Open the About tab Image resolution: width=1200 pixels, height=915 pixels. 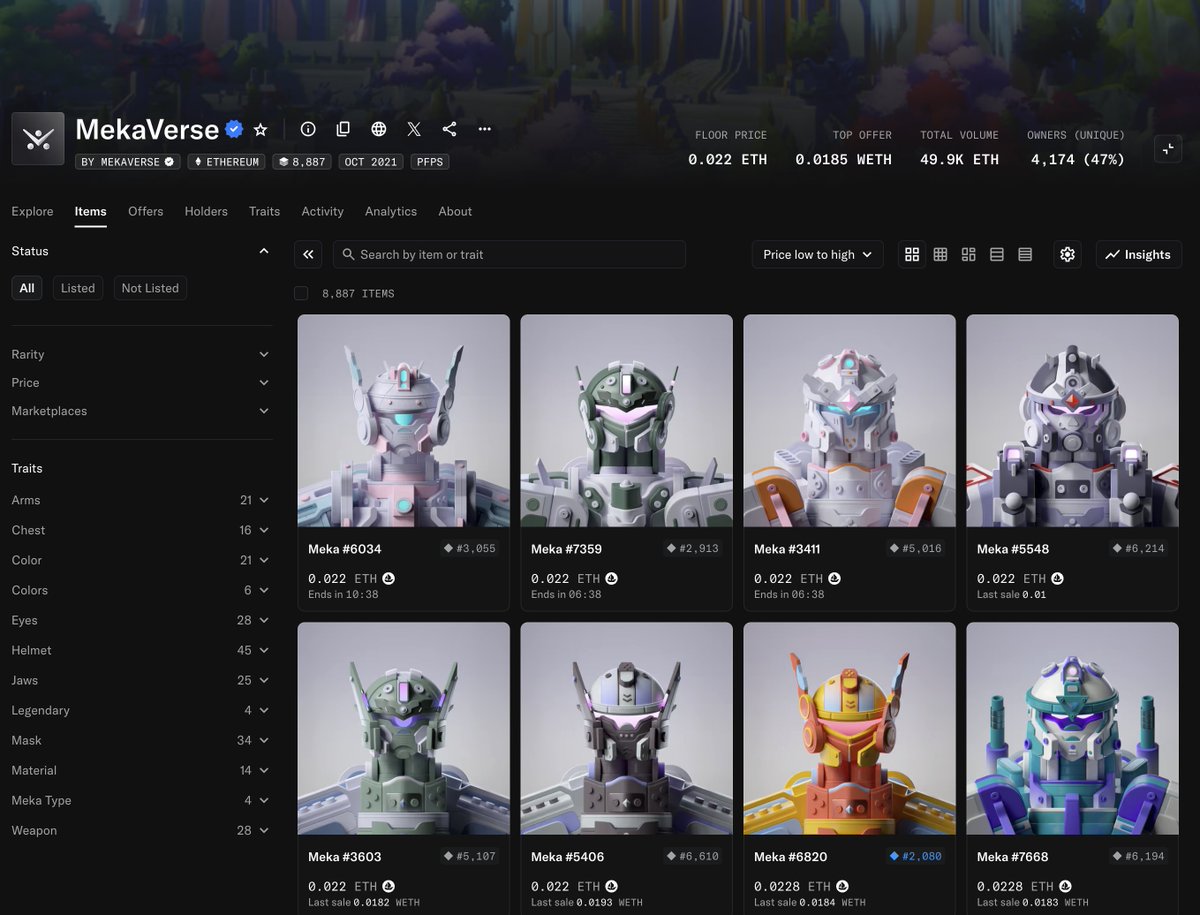point(455,212)
